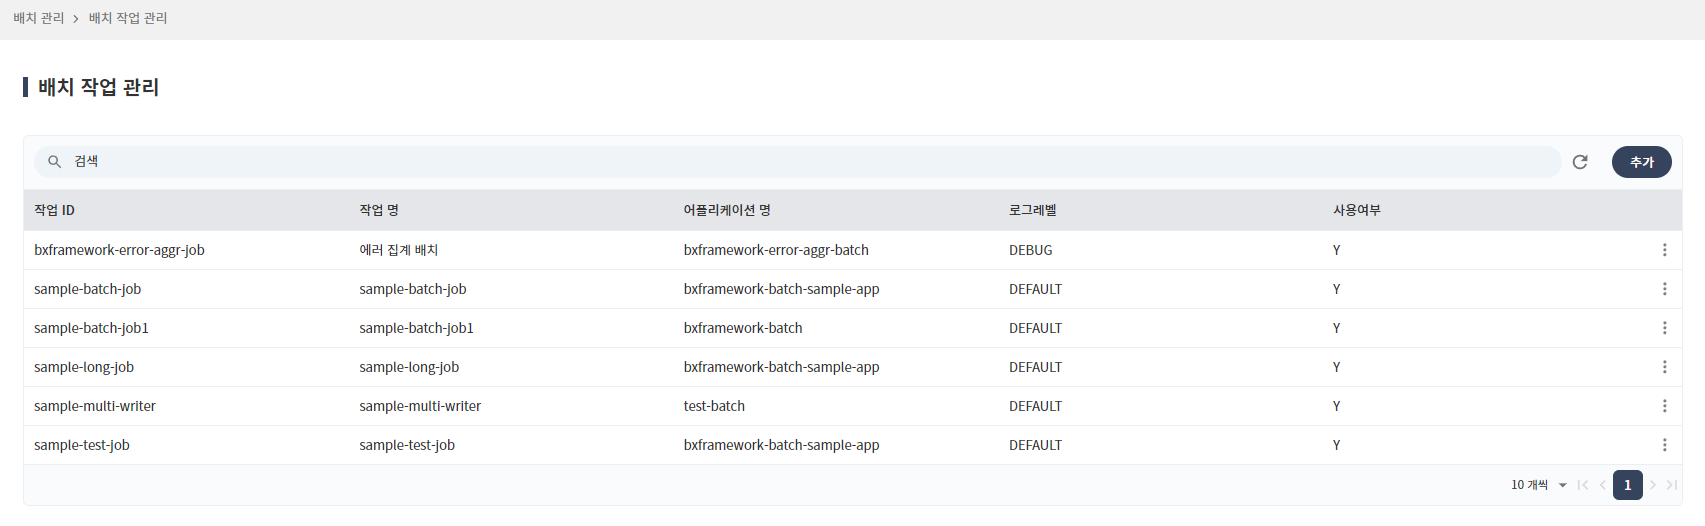This screenshot has width=1705, height=526.
Task: Sort by 로그레벨 column header
Action: (x=1033, y=210)
